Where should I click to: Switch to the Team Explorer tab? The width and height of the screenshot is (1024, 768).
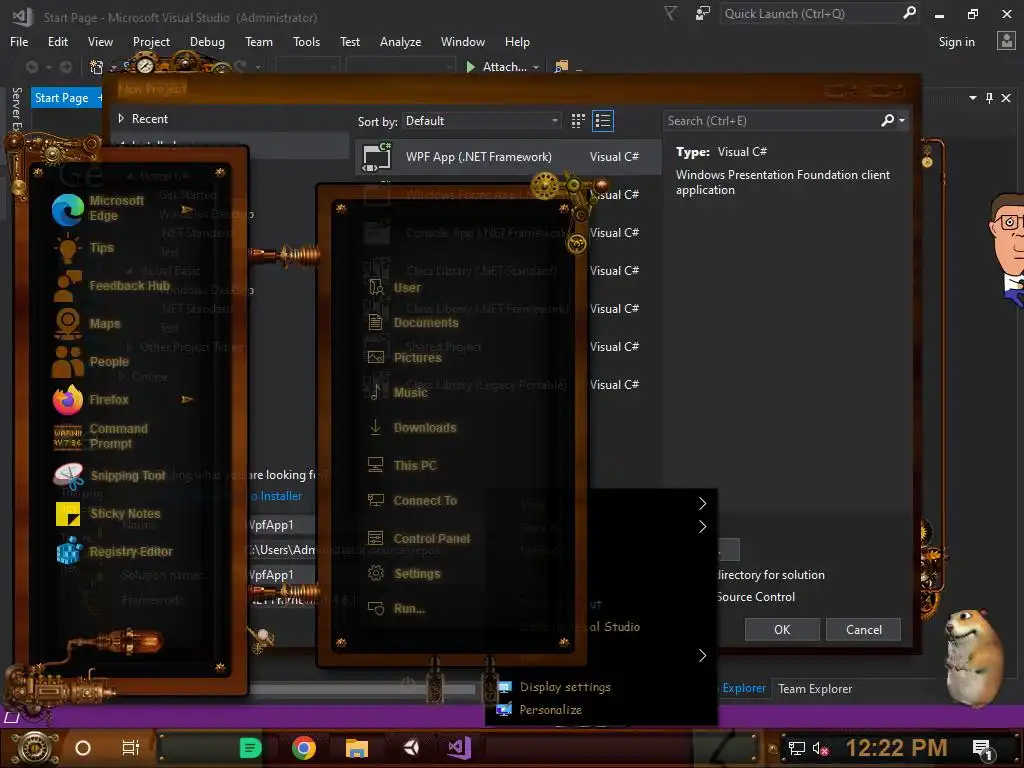pos(815,688)
